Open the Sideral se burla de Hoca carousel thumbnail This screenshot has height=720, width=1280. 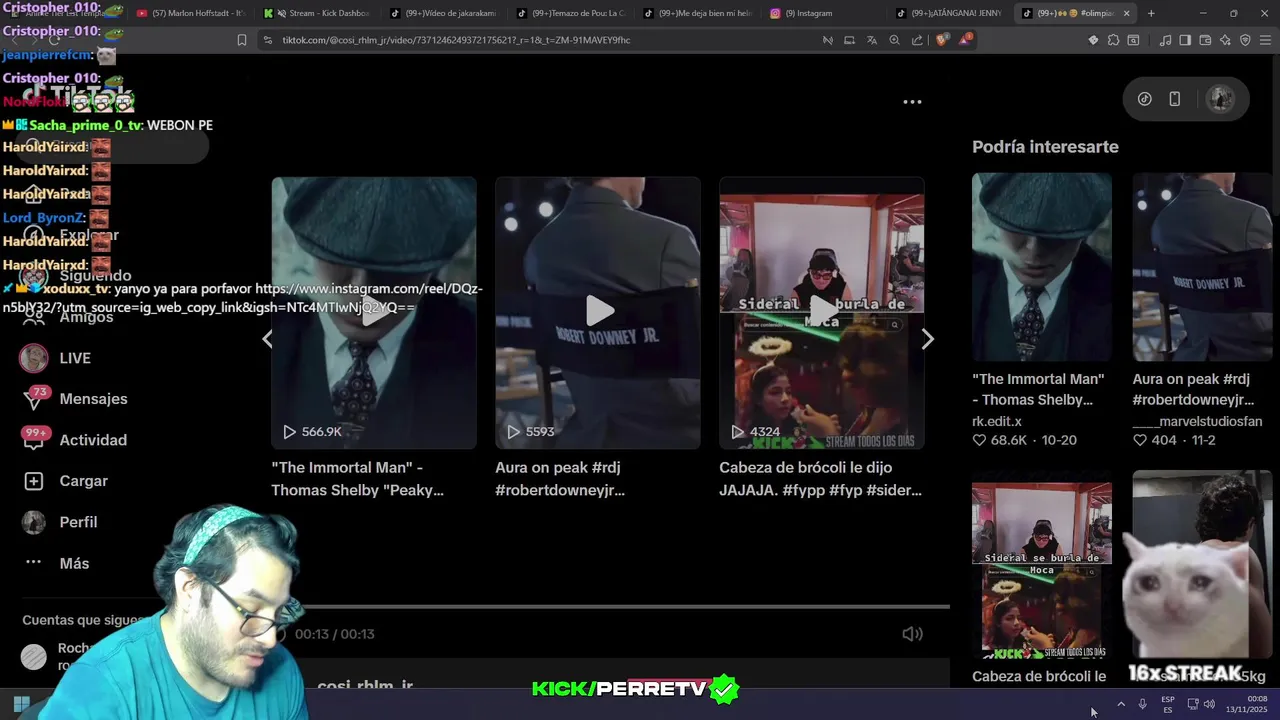(x=822, y=312)
